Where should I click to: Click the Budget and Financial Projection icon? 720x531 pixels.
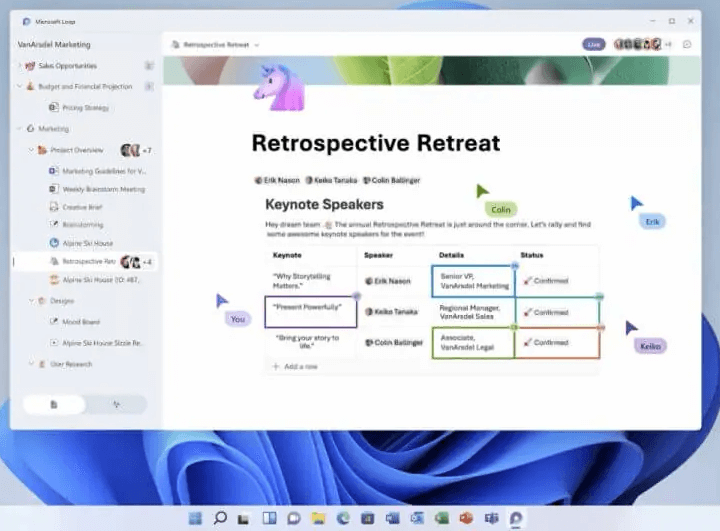click(x=30, y=86)
